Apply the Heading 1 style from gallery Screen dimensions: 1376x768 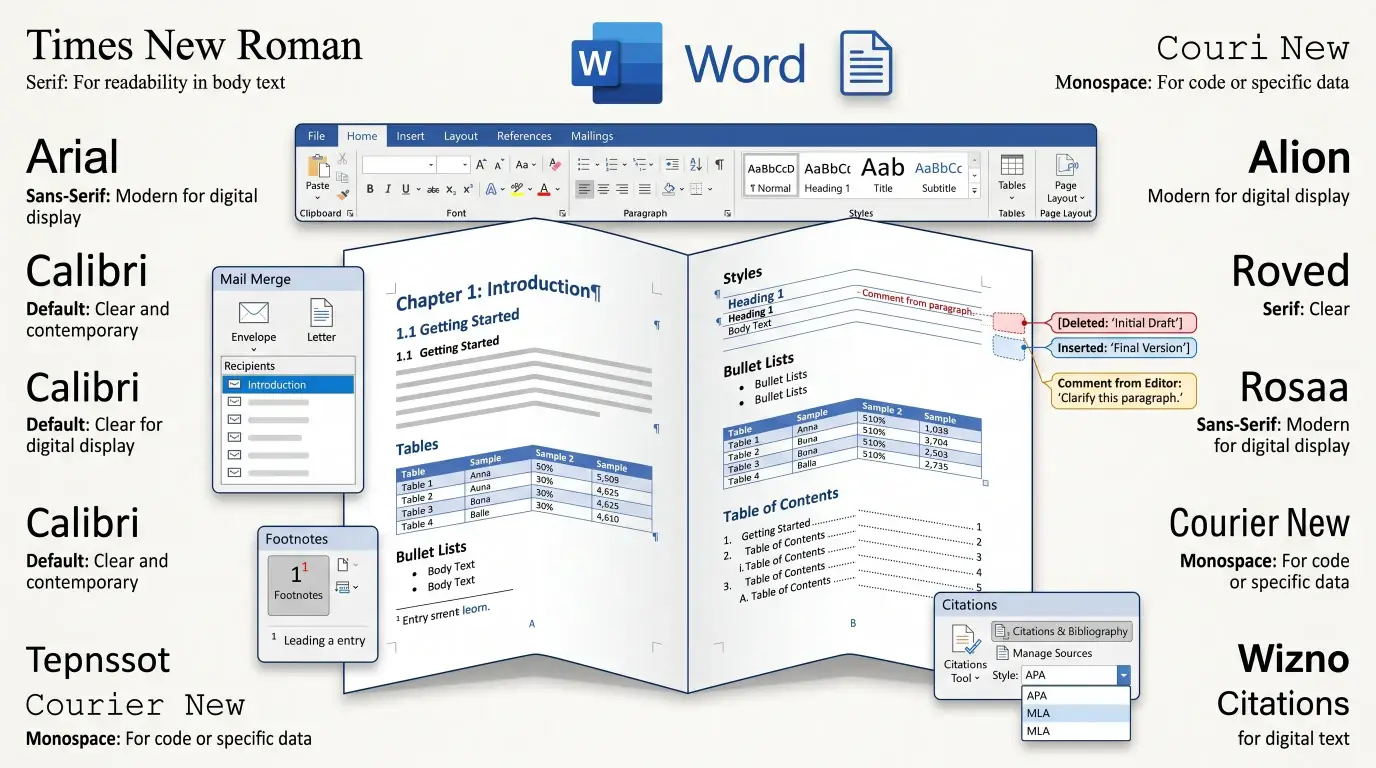click(827, 176)
